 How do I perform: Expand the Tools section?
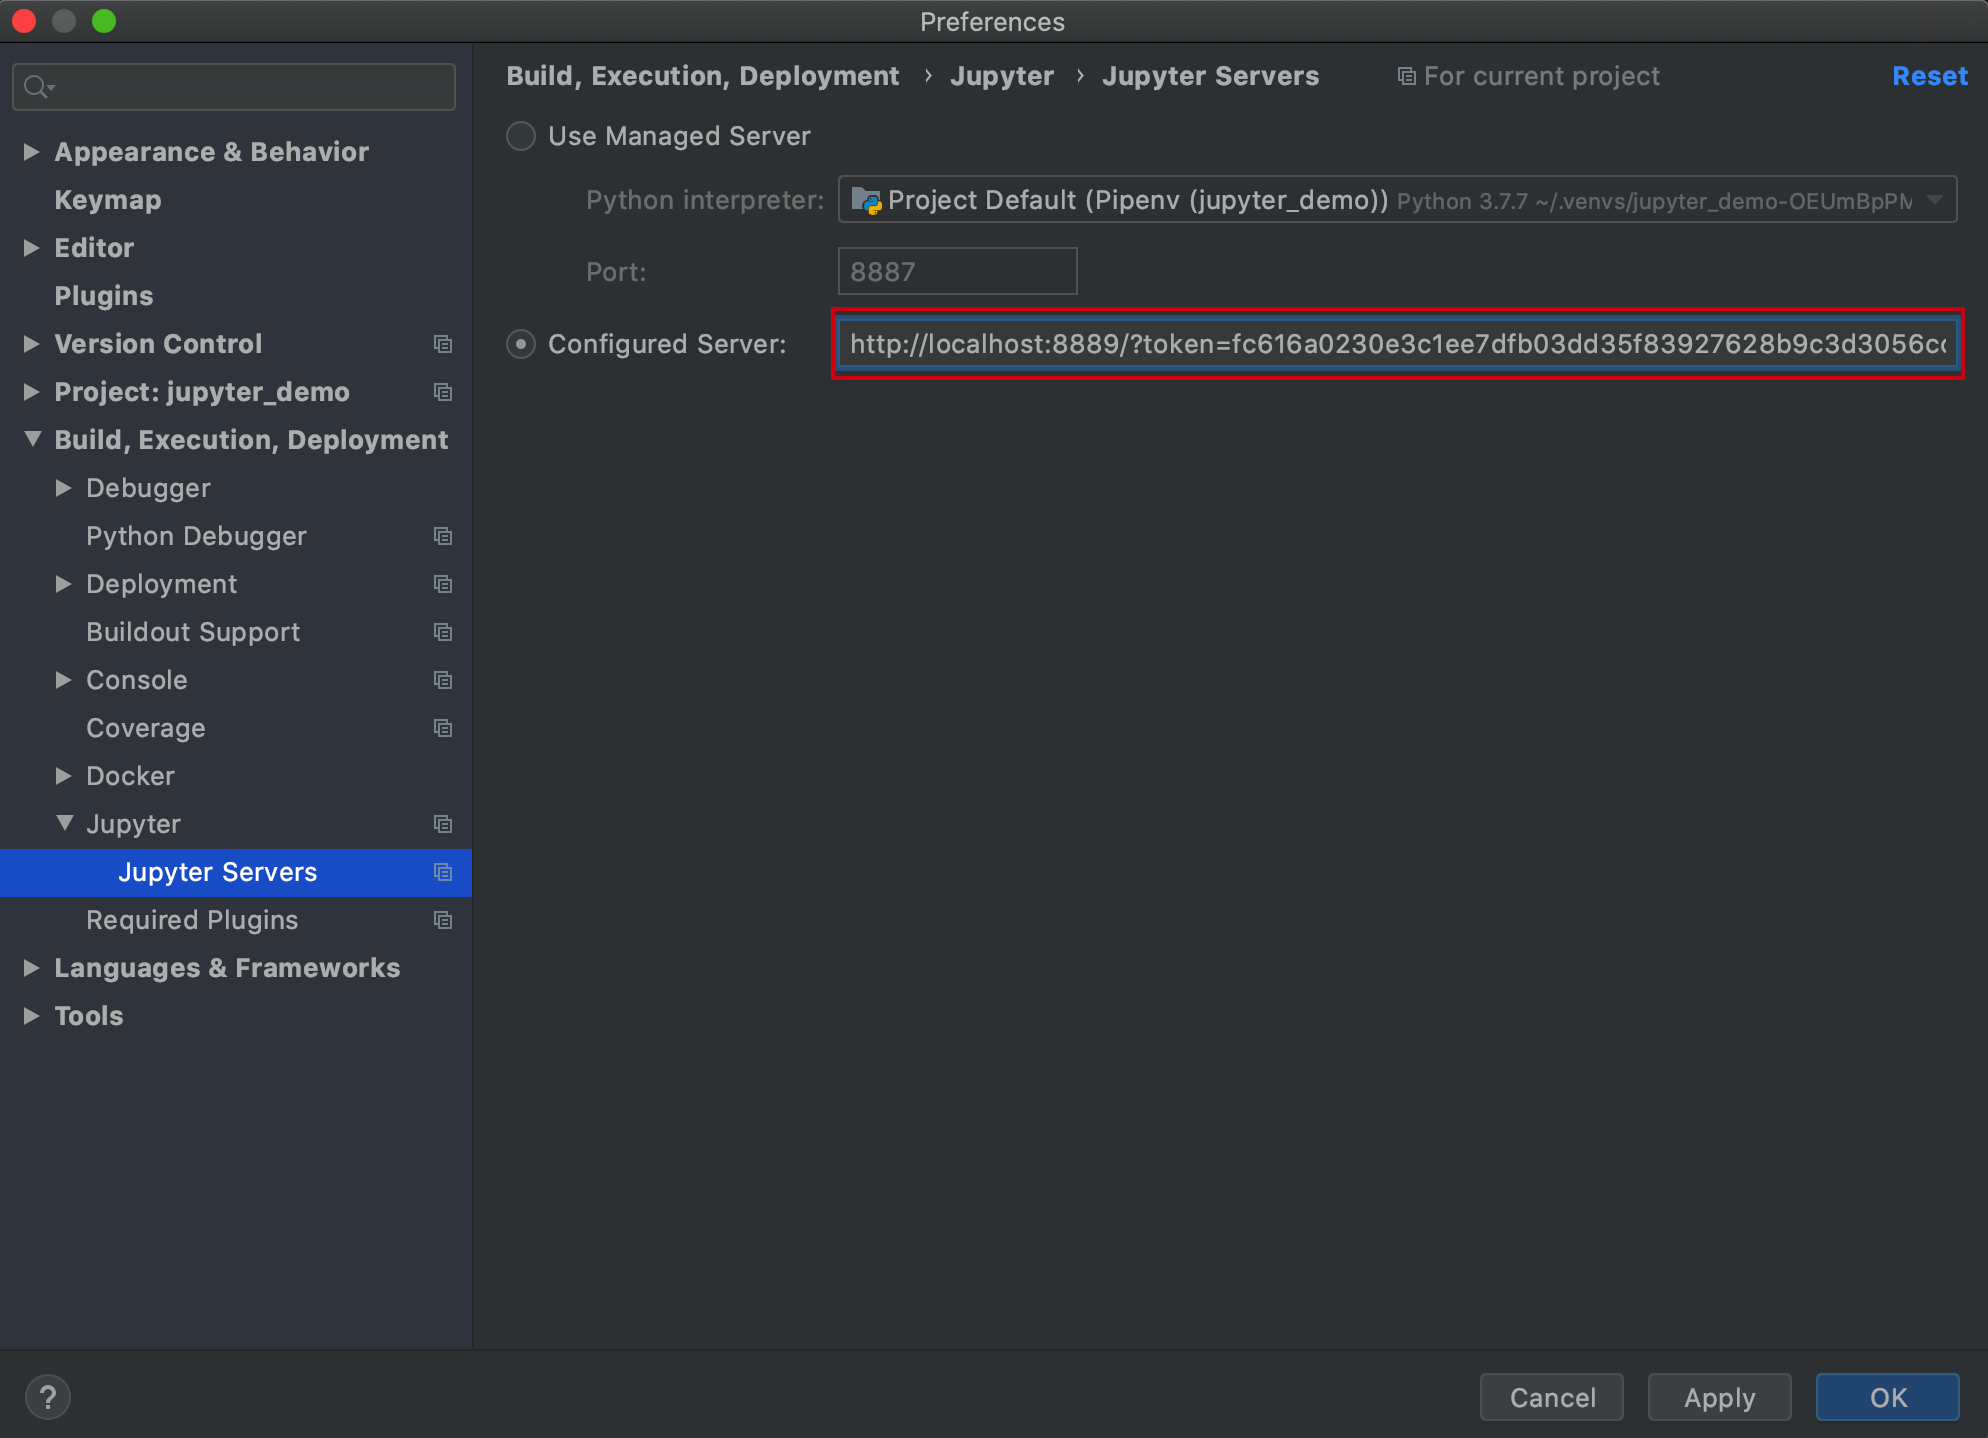pyautogui.click(x=31, y=1016)
